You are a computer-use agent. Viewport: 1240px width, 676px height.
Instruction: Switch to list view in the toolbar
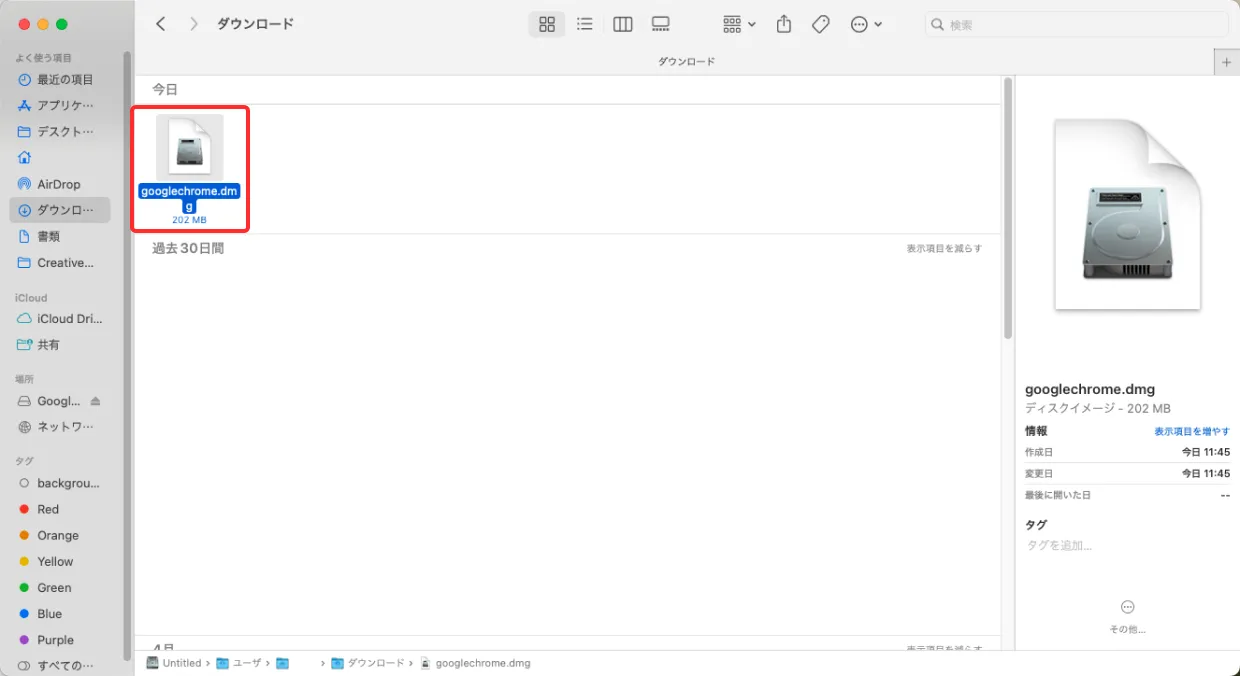585,24
